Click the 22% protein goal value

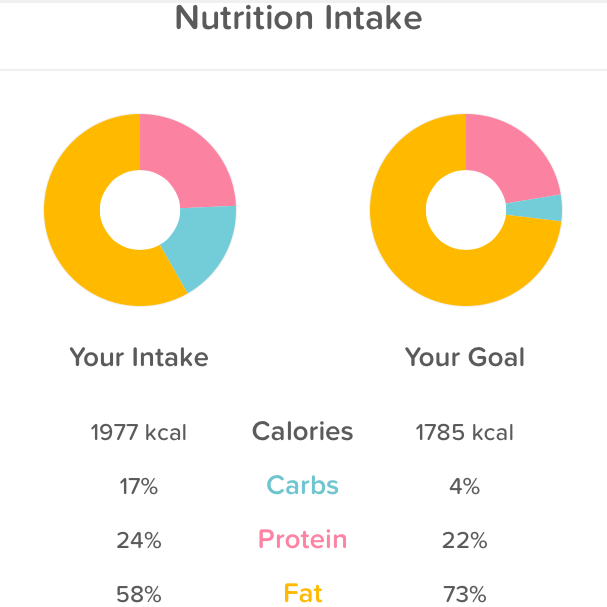[x=465, y=541]
